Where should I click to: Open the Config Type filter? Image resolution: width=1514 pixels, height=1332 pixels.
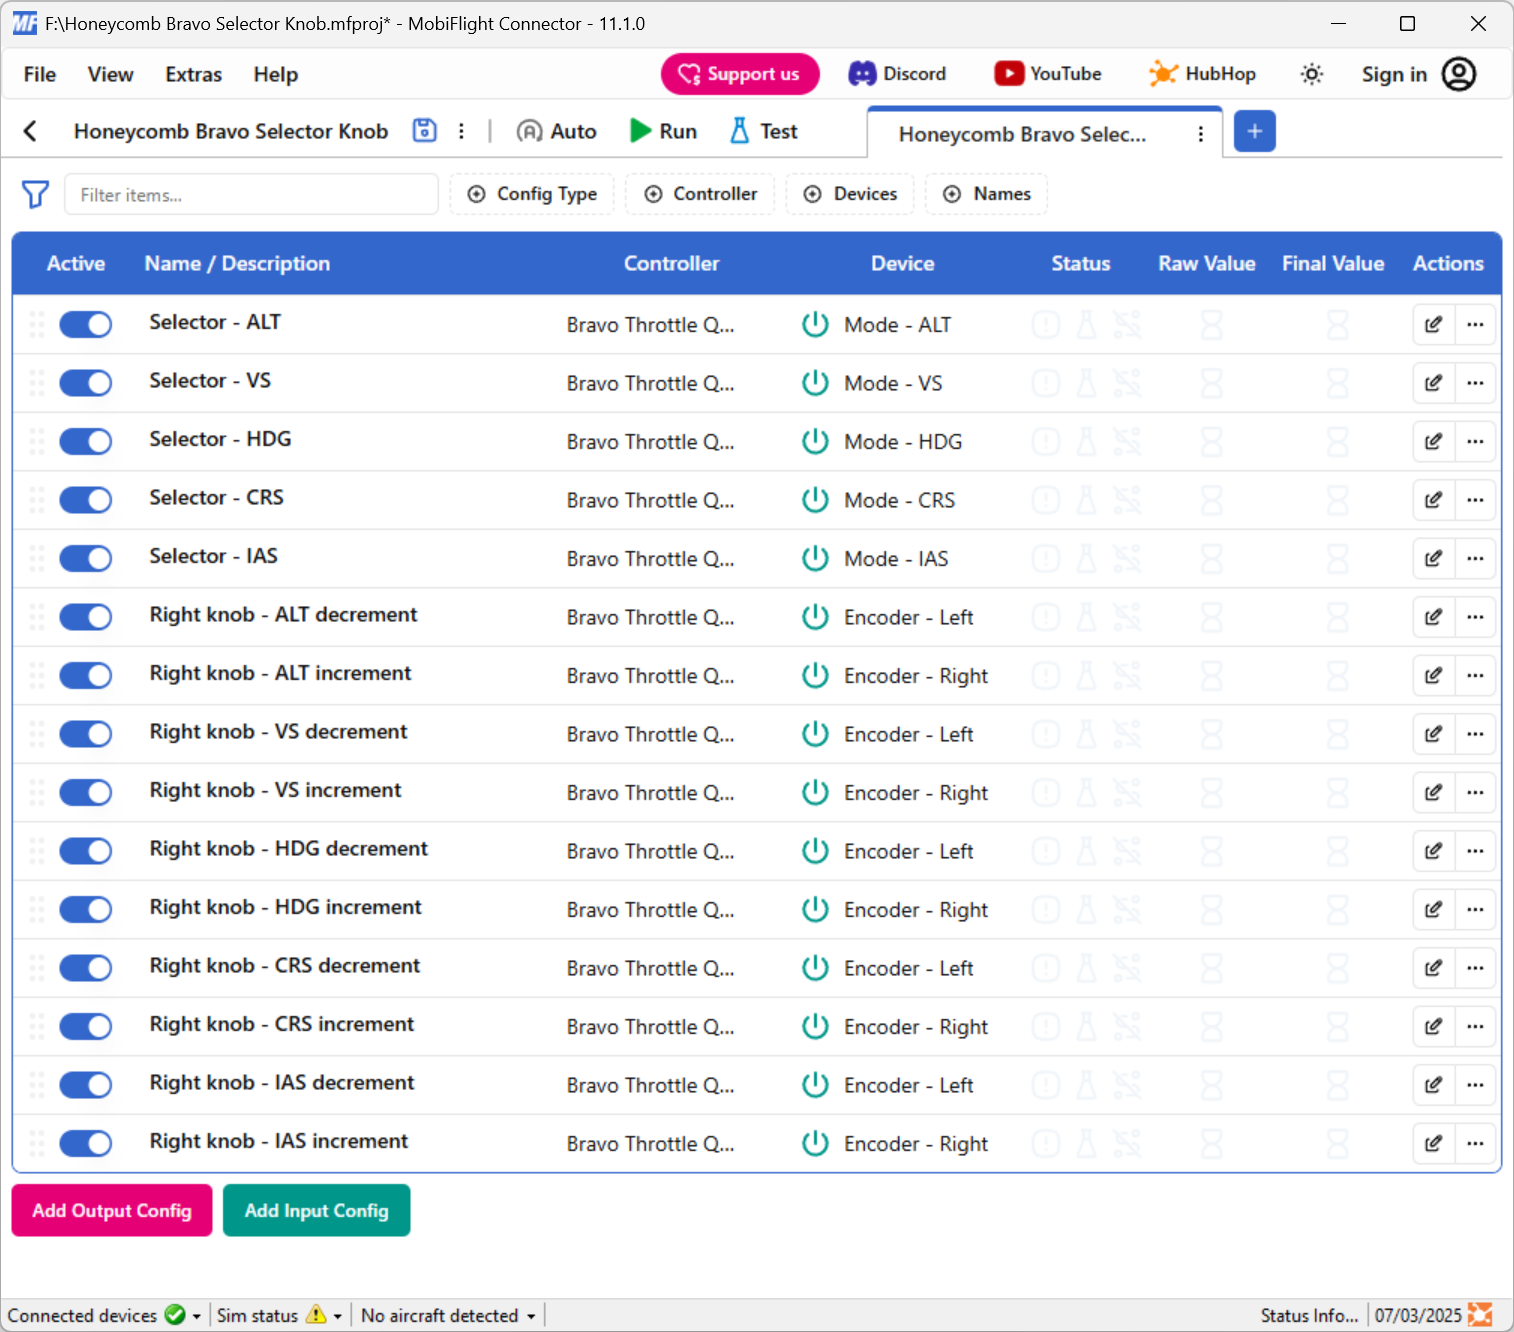pyautogui.click(x=532, y=194)
